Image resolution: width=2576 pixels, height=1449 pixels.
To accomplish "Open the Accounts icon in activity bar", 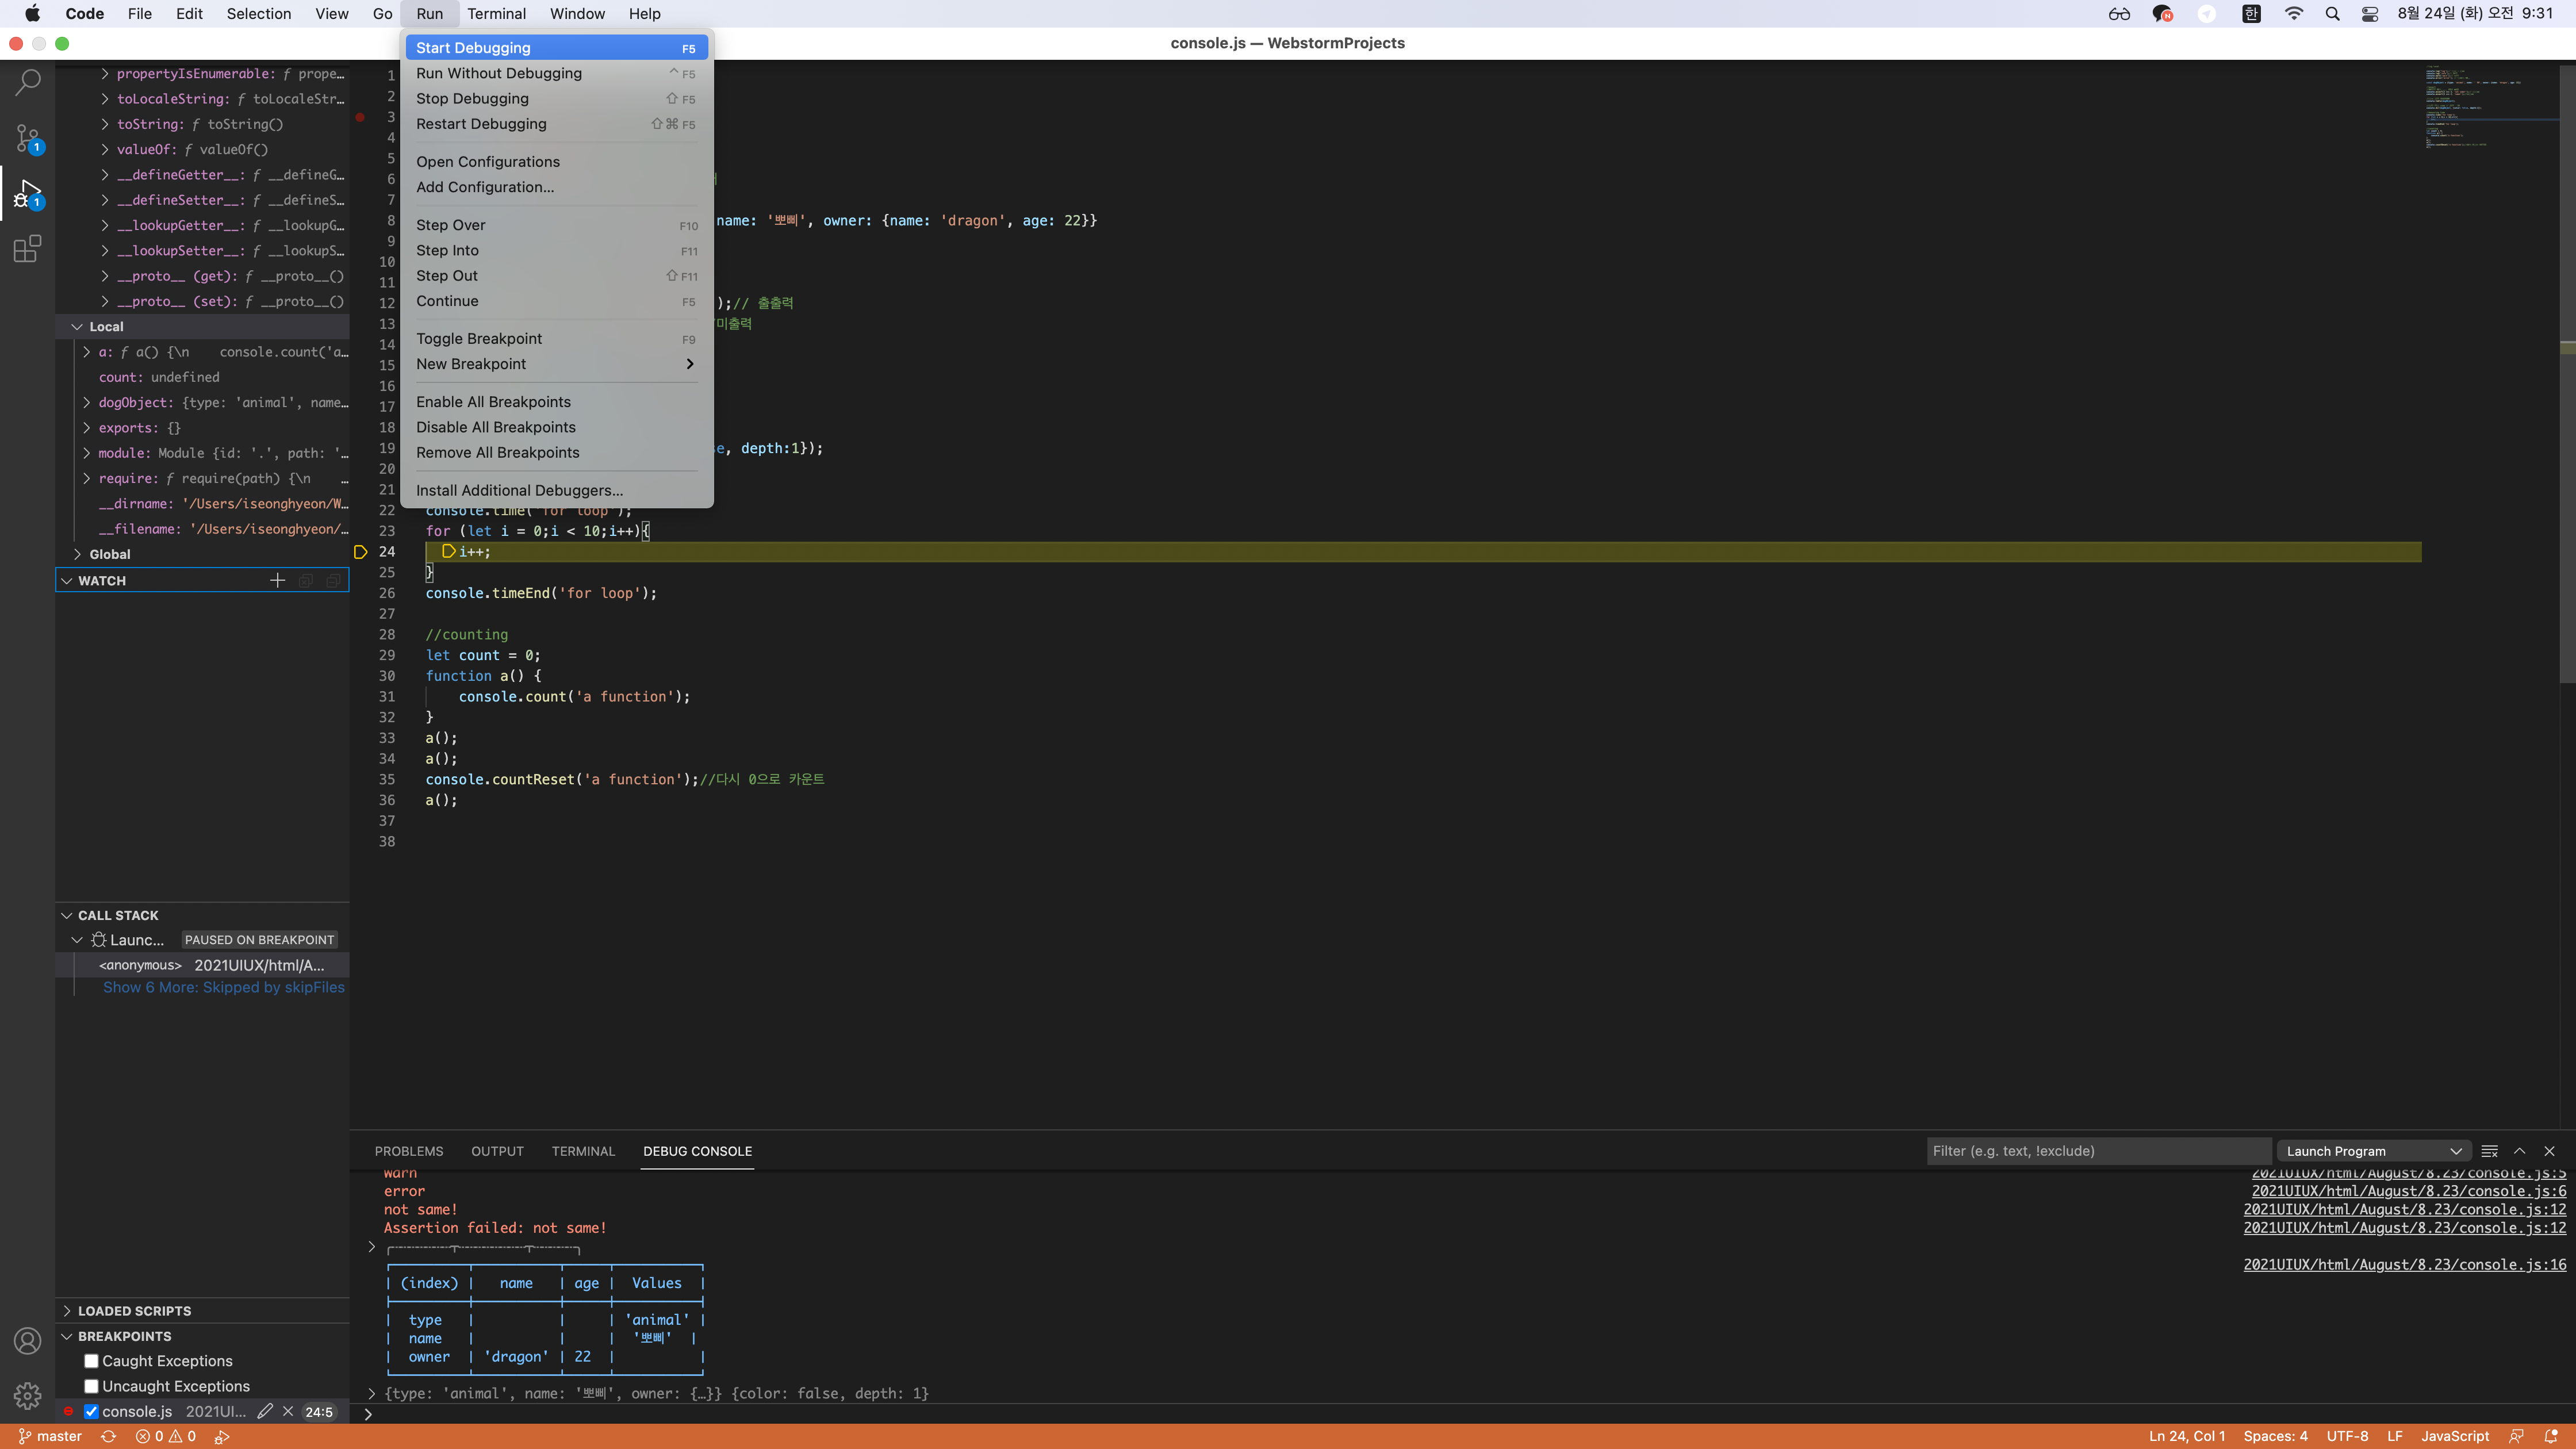I will [28, 1341].
